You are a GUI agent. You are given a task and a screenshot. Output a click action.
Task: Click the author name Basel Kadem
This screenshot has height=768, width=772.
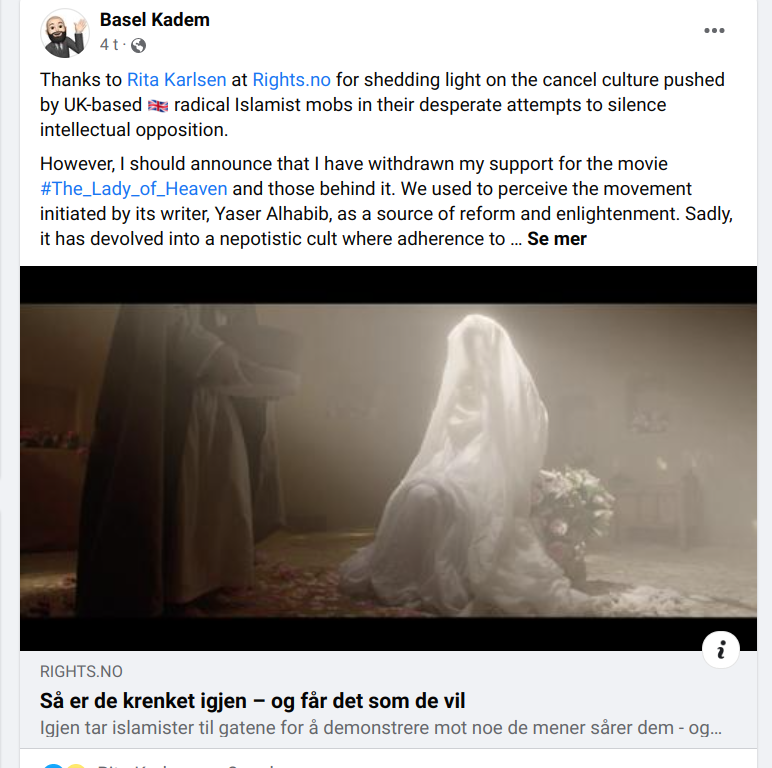click(x=155, y=20)
